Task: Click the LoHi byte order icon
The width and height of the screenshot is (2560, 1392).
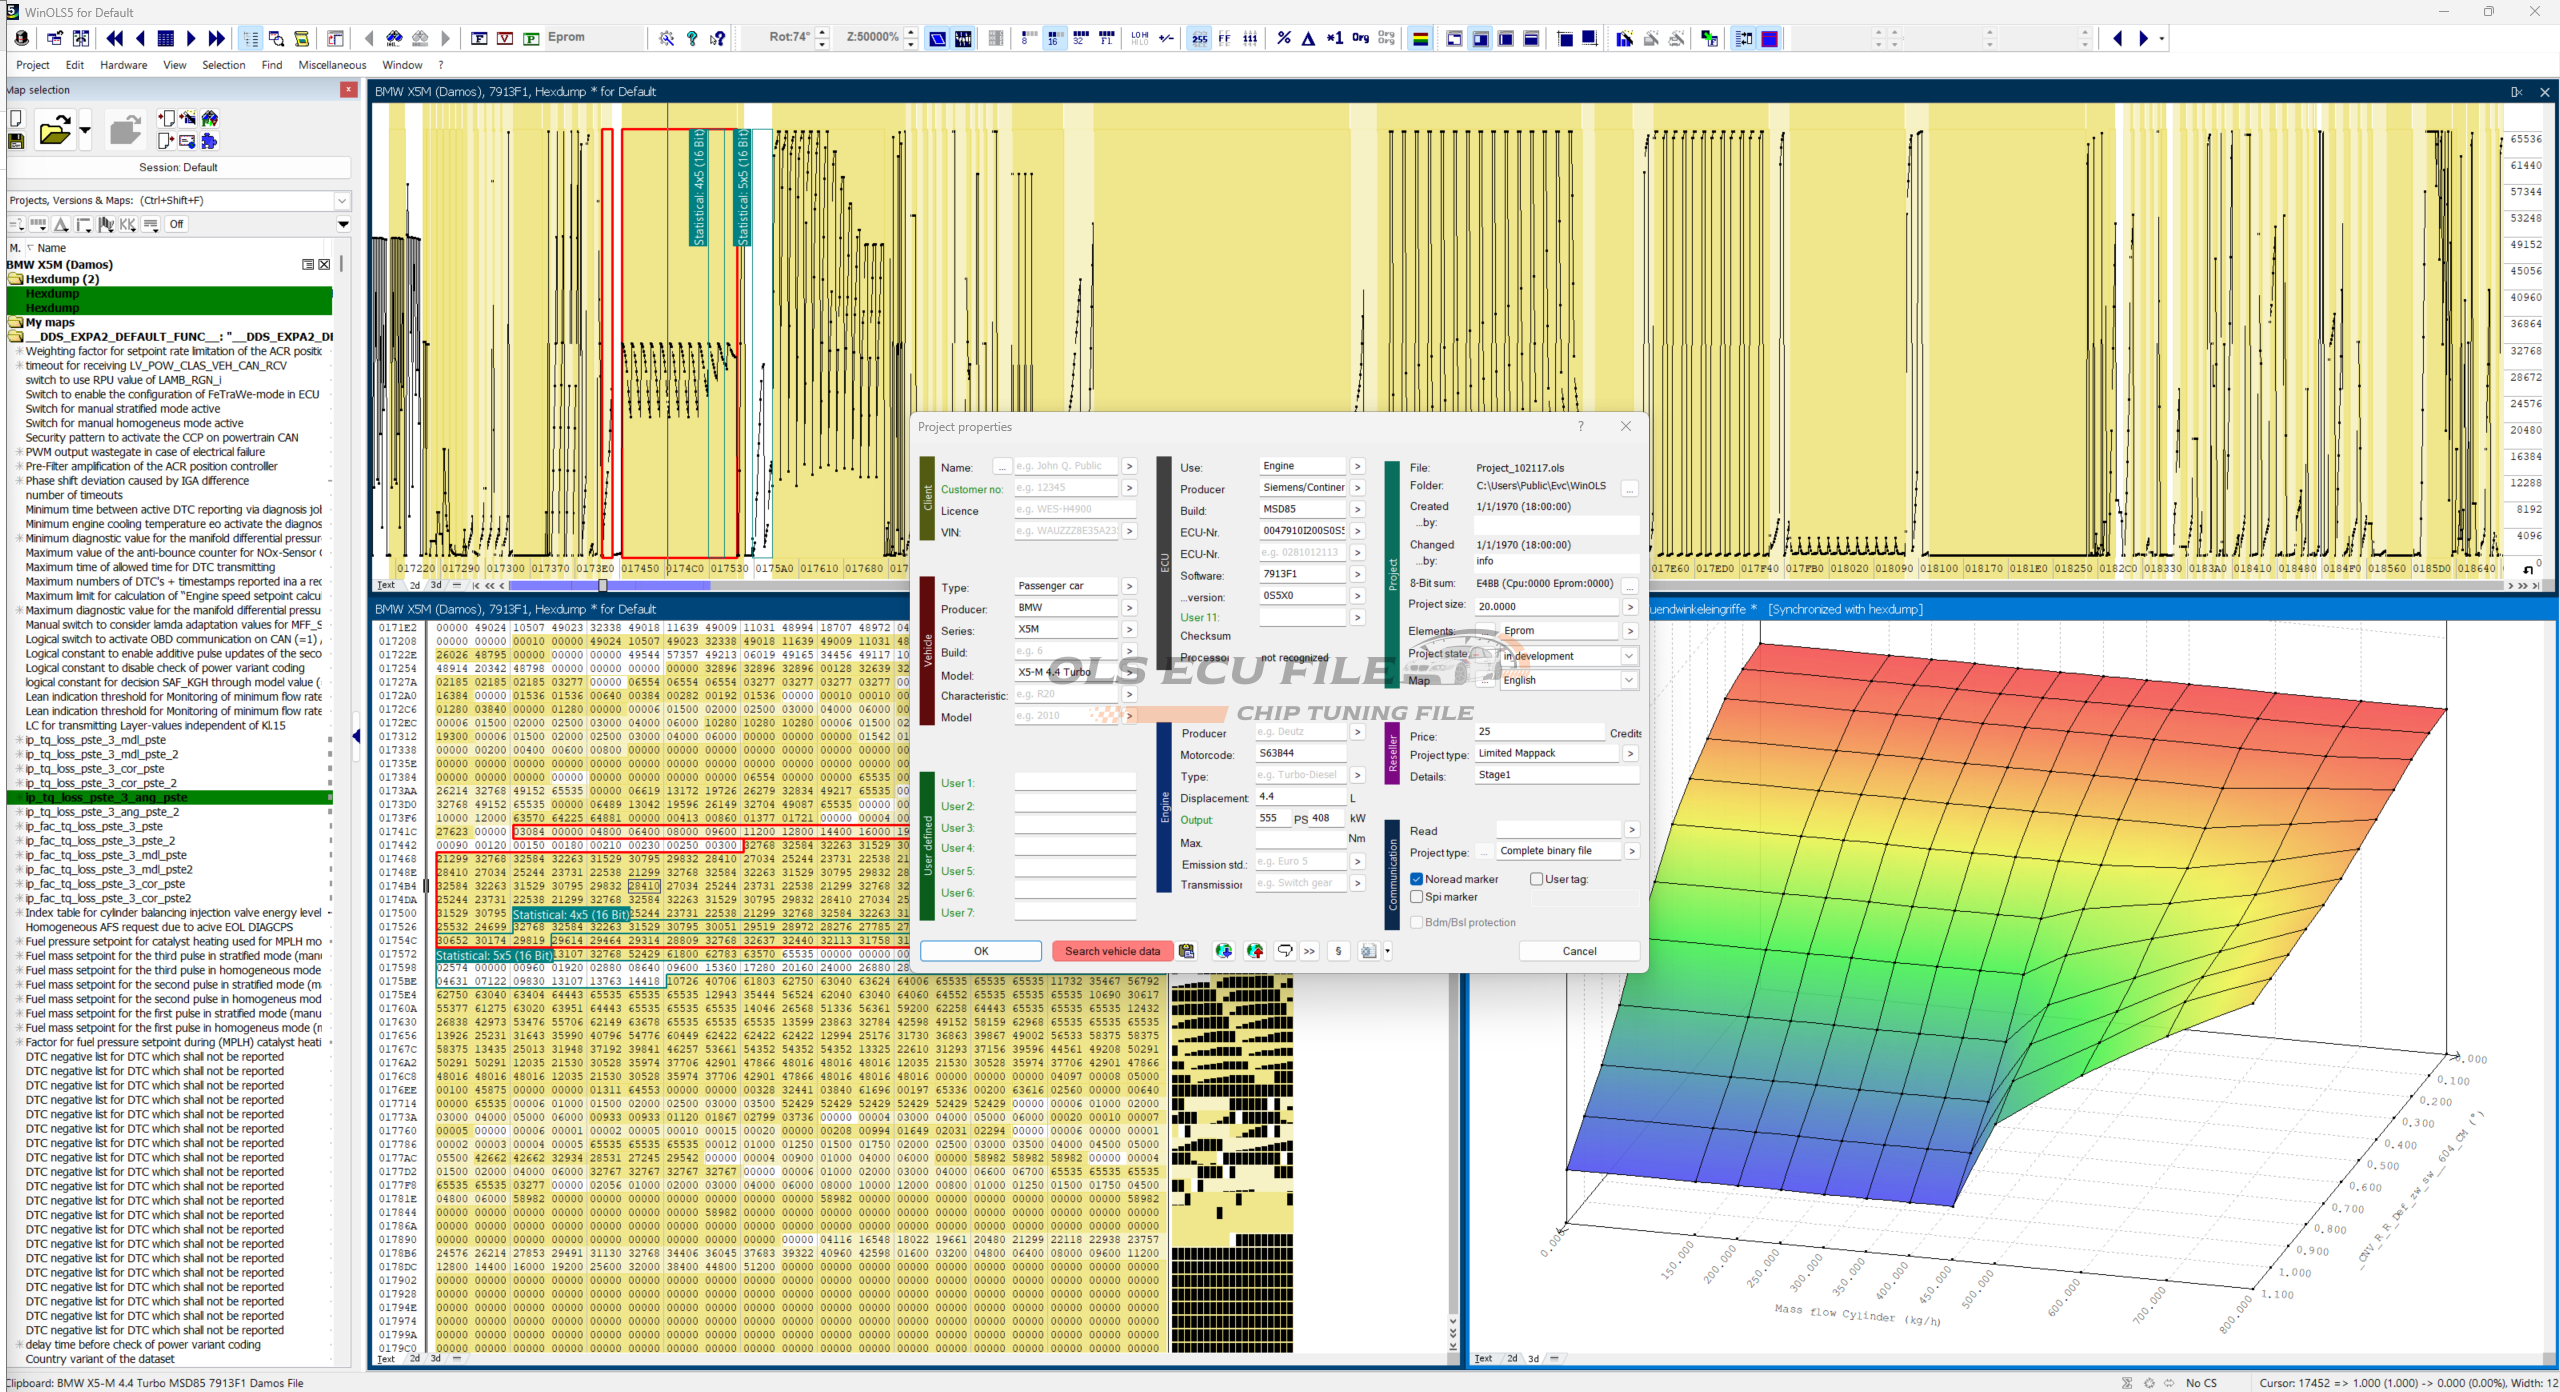Action: (x=1139, y=39)
